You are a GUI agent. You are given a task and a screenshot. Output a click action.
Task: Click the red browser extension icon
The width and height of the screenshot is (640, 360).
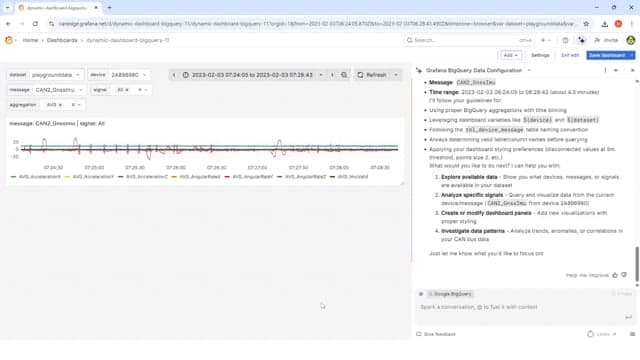(618, 24)
